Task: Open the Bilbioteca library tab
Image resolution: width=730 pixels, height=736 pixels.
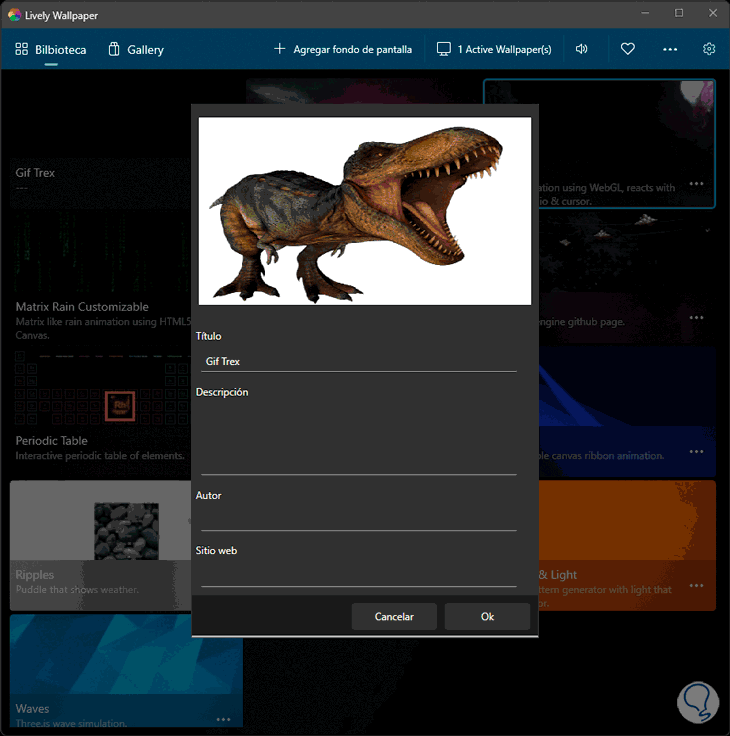Action: pyautogui.click(x=51, y=50)
